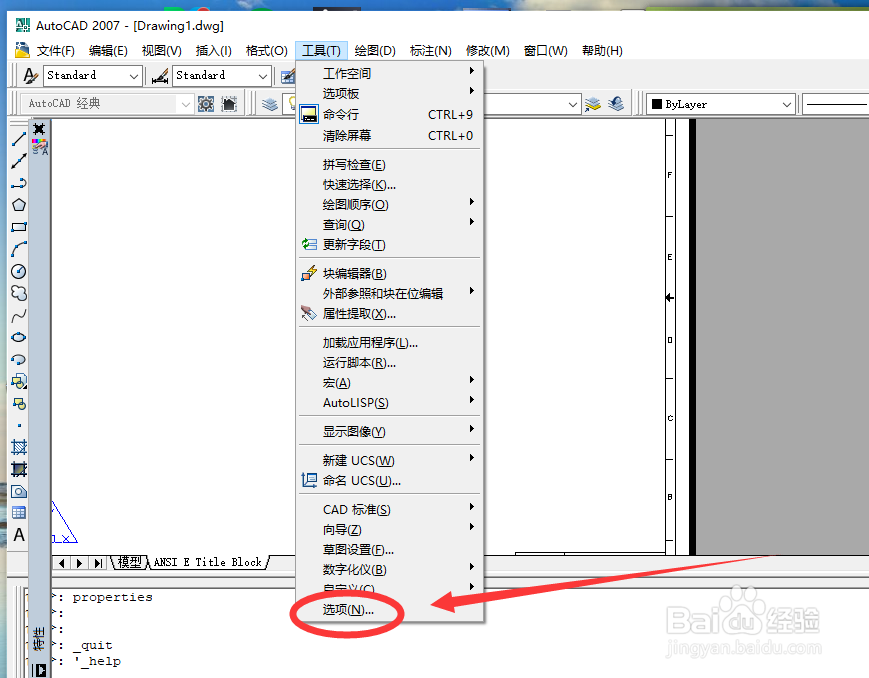Screen dimensions: 869x678
Task: Click the previous layout tab arrow
Action: [x=62, y=563]
